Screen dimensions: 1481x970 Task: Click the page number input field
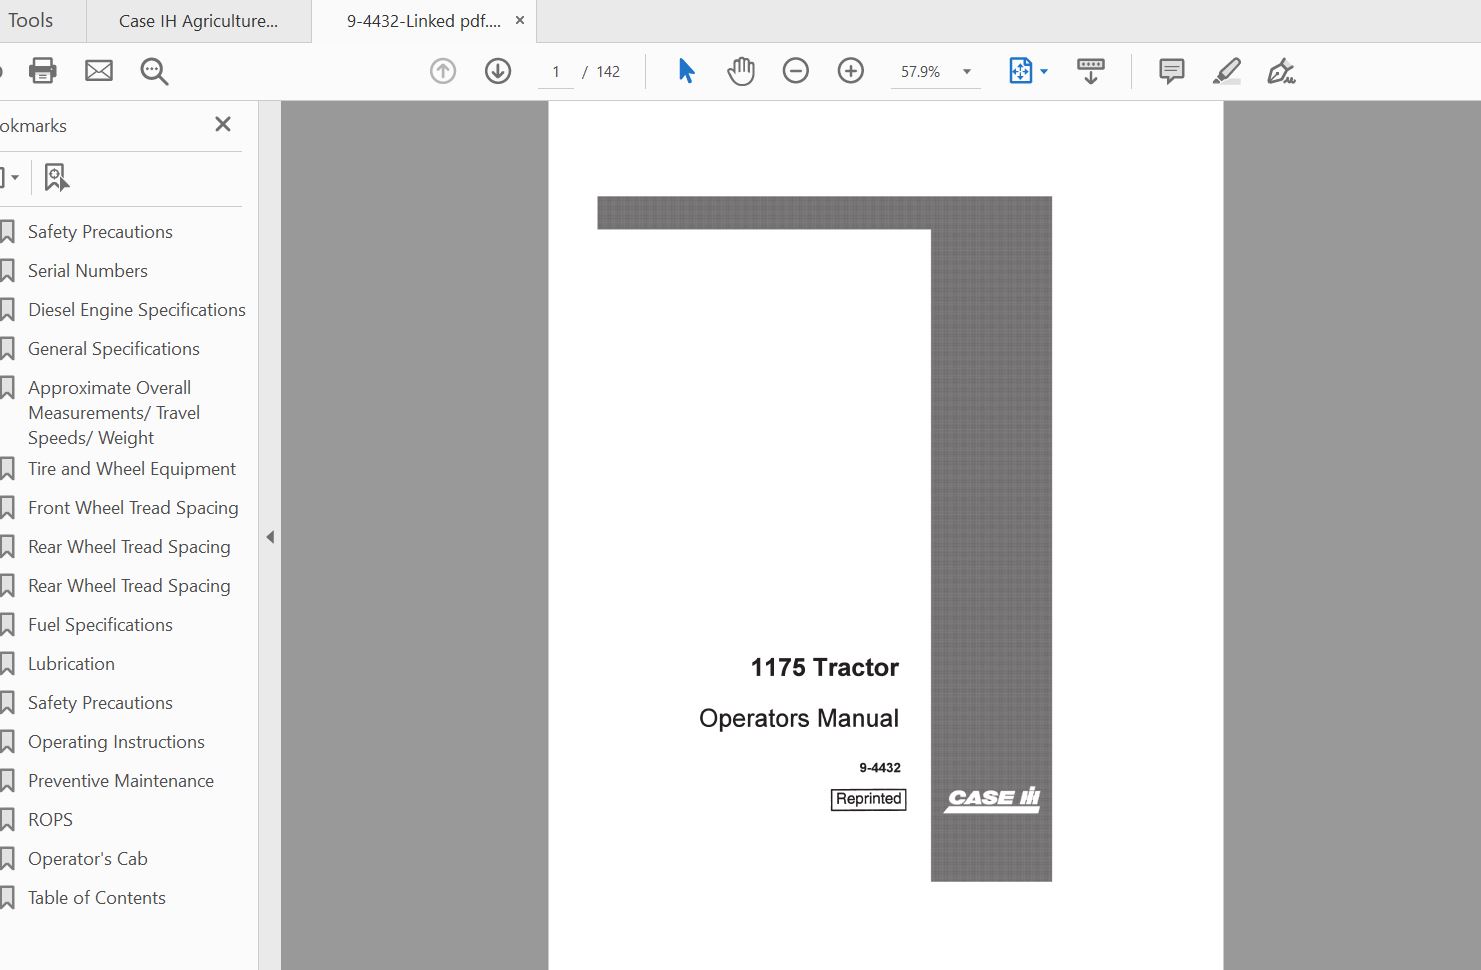[556, 71]
